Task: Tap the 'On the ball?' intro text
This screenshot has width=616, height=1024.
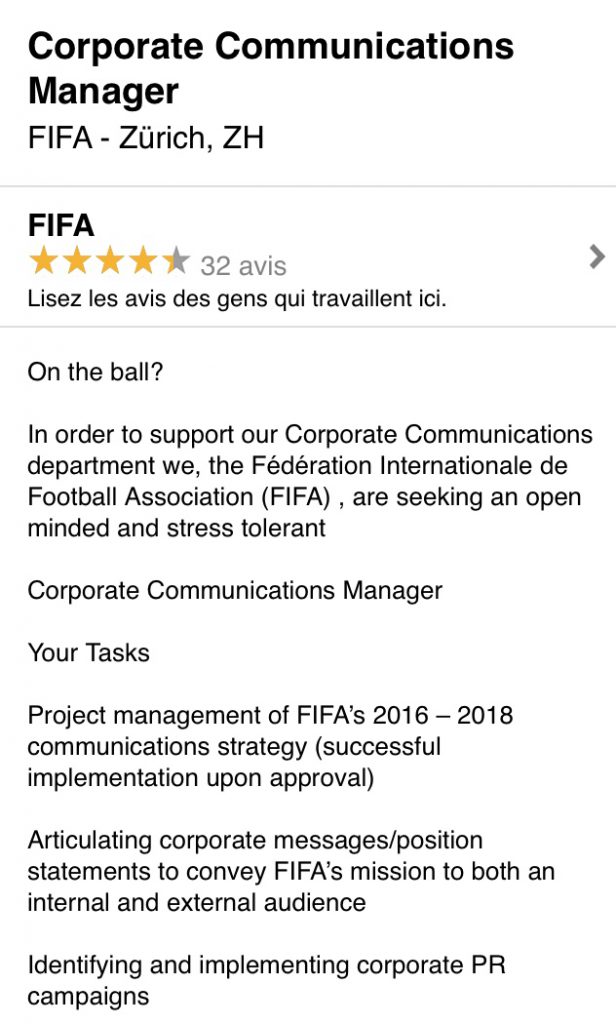Action: click(x=95, y=372)
